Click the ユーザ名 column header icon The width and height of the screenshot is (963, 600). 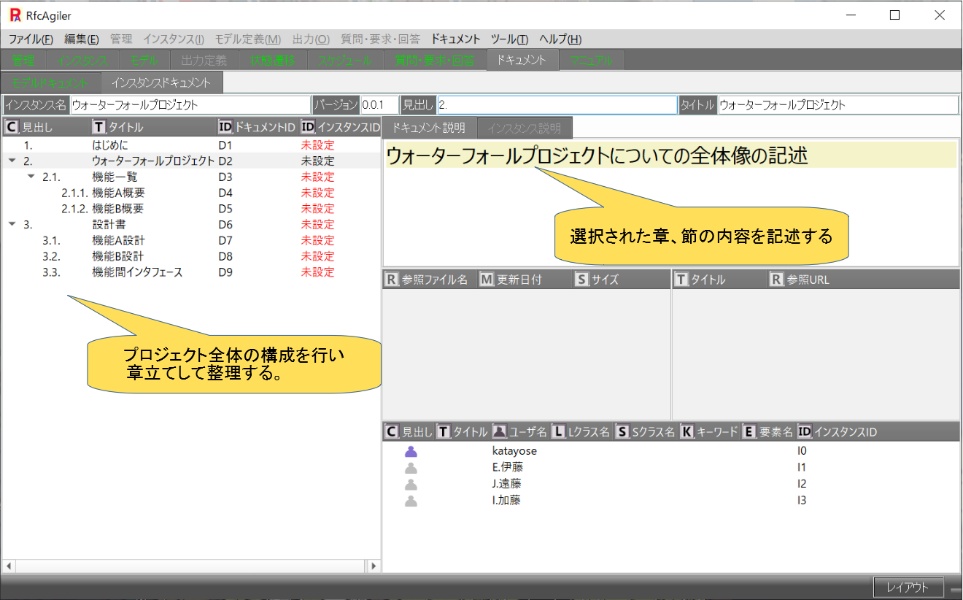coord(499,432)
